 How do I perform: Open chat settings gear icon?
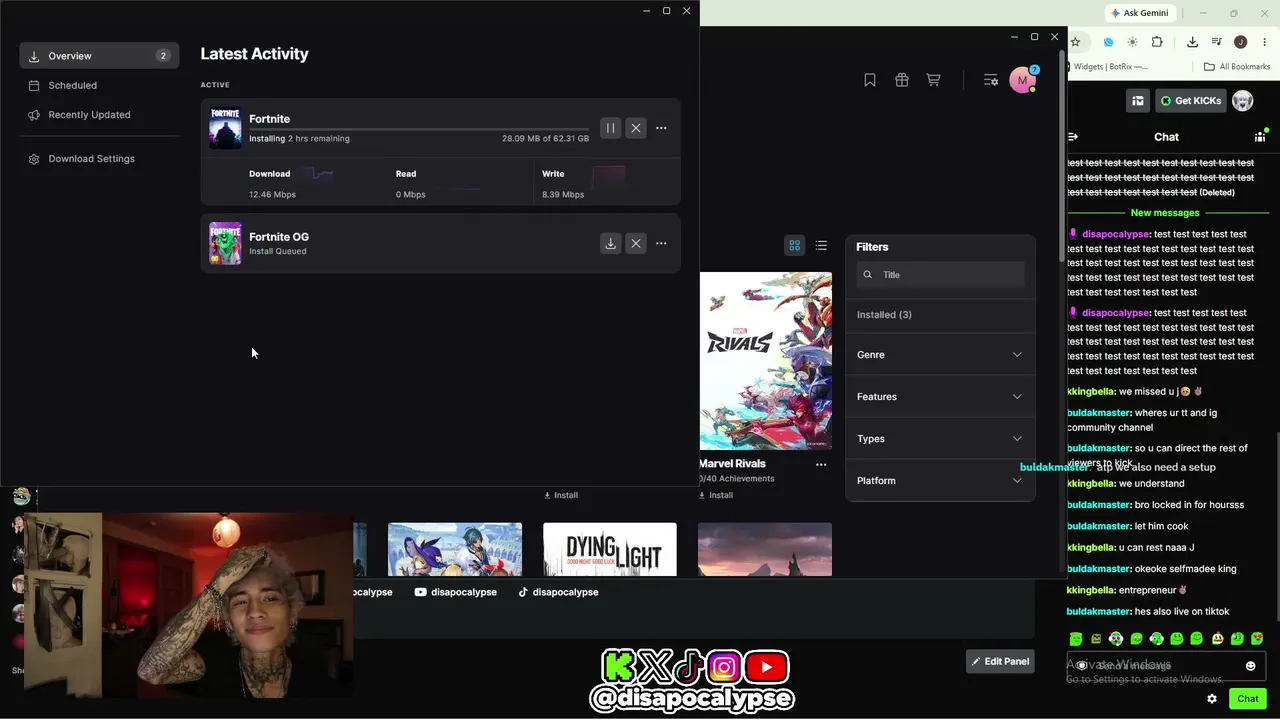tap(1212, 699)
